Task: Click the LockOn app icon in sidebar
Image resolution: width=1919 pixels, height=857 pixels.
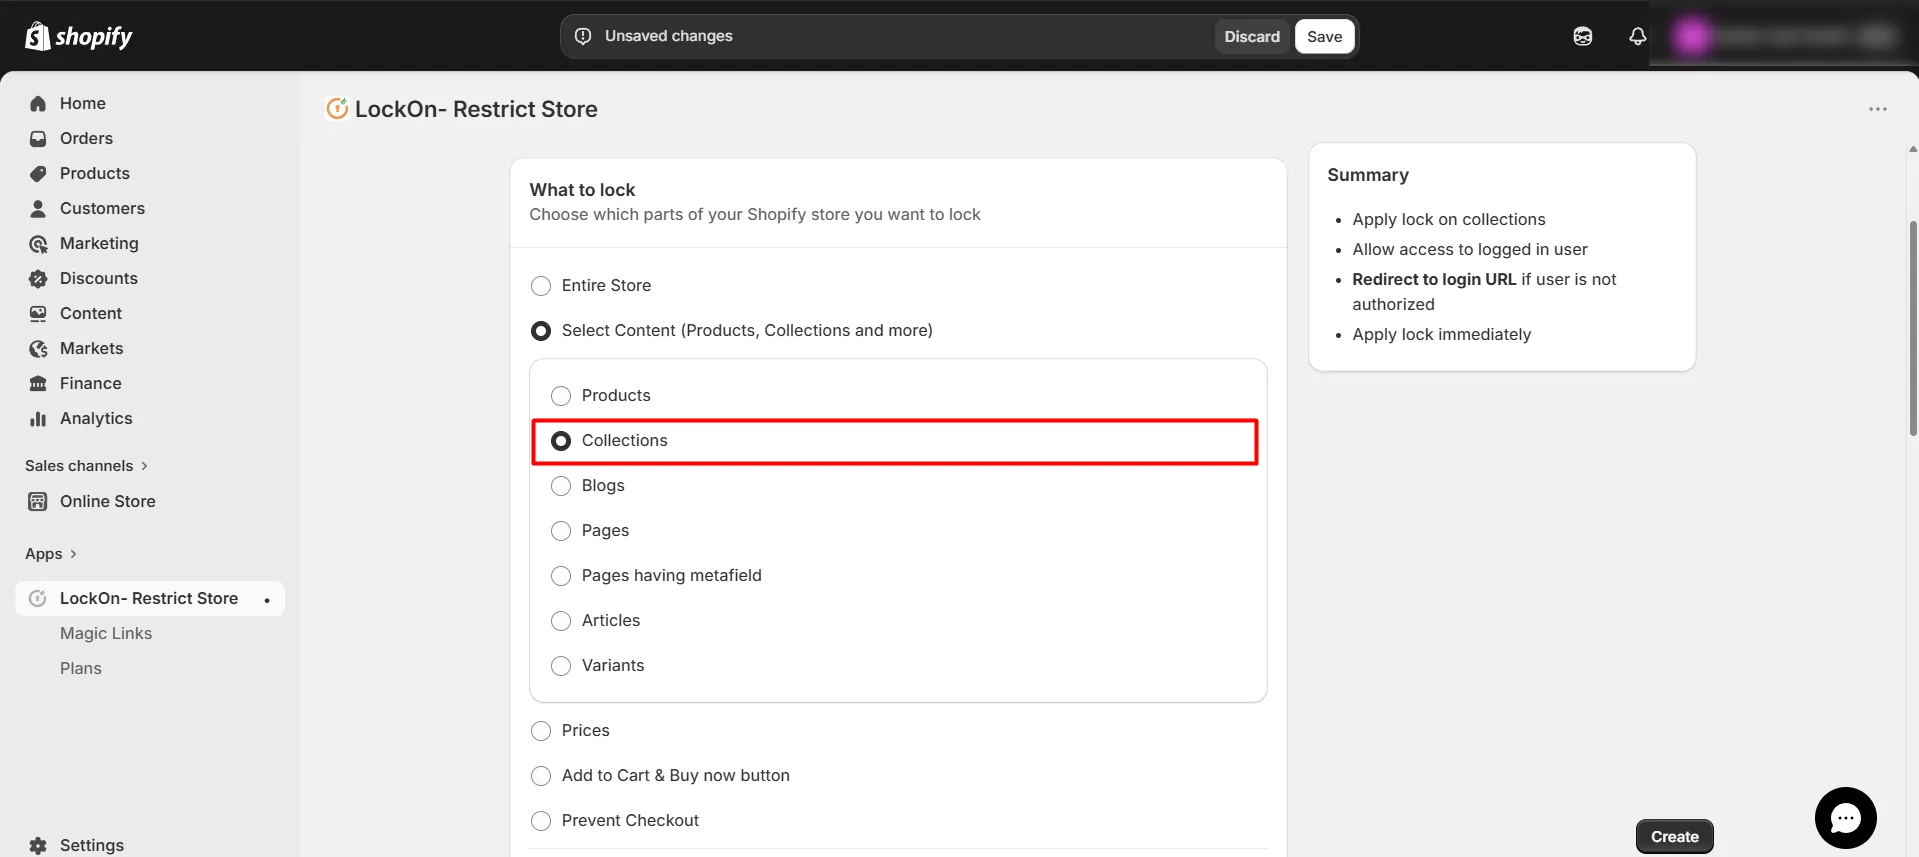Action: coord(38,598)
